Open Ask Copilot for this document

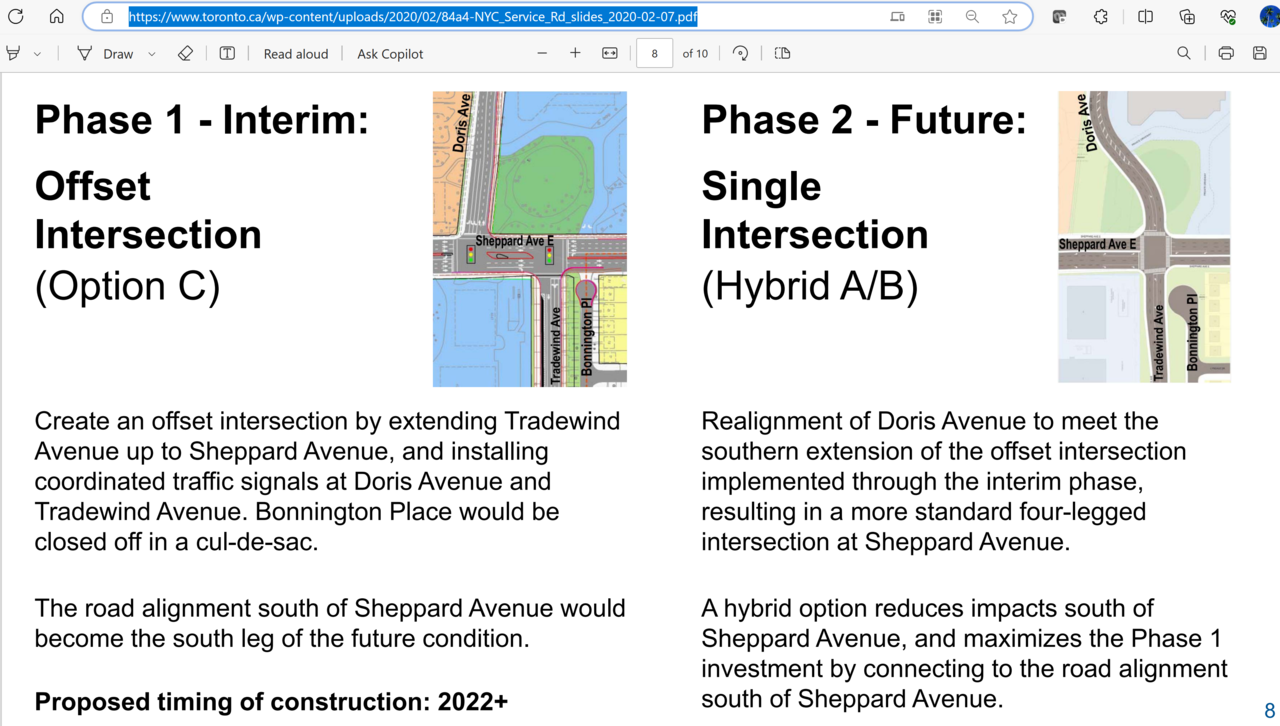coord(390,54)
